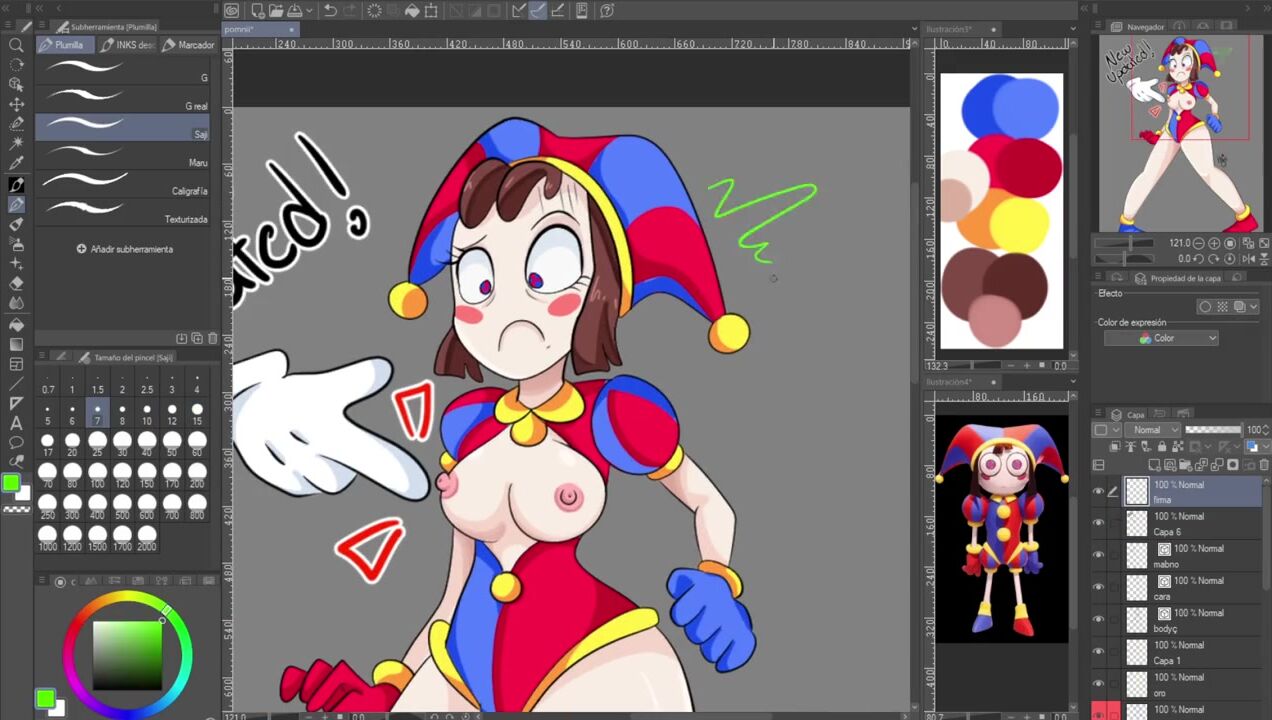This screenshot has height=720, width=1272.
Task: Choose the Eraser tool
Action: (16, 284)
